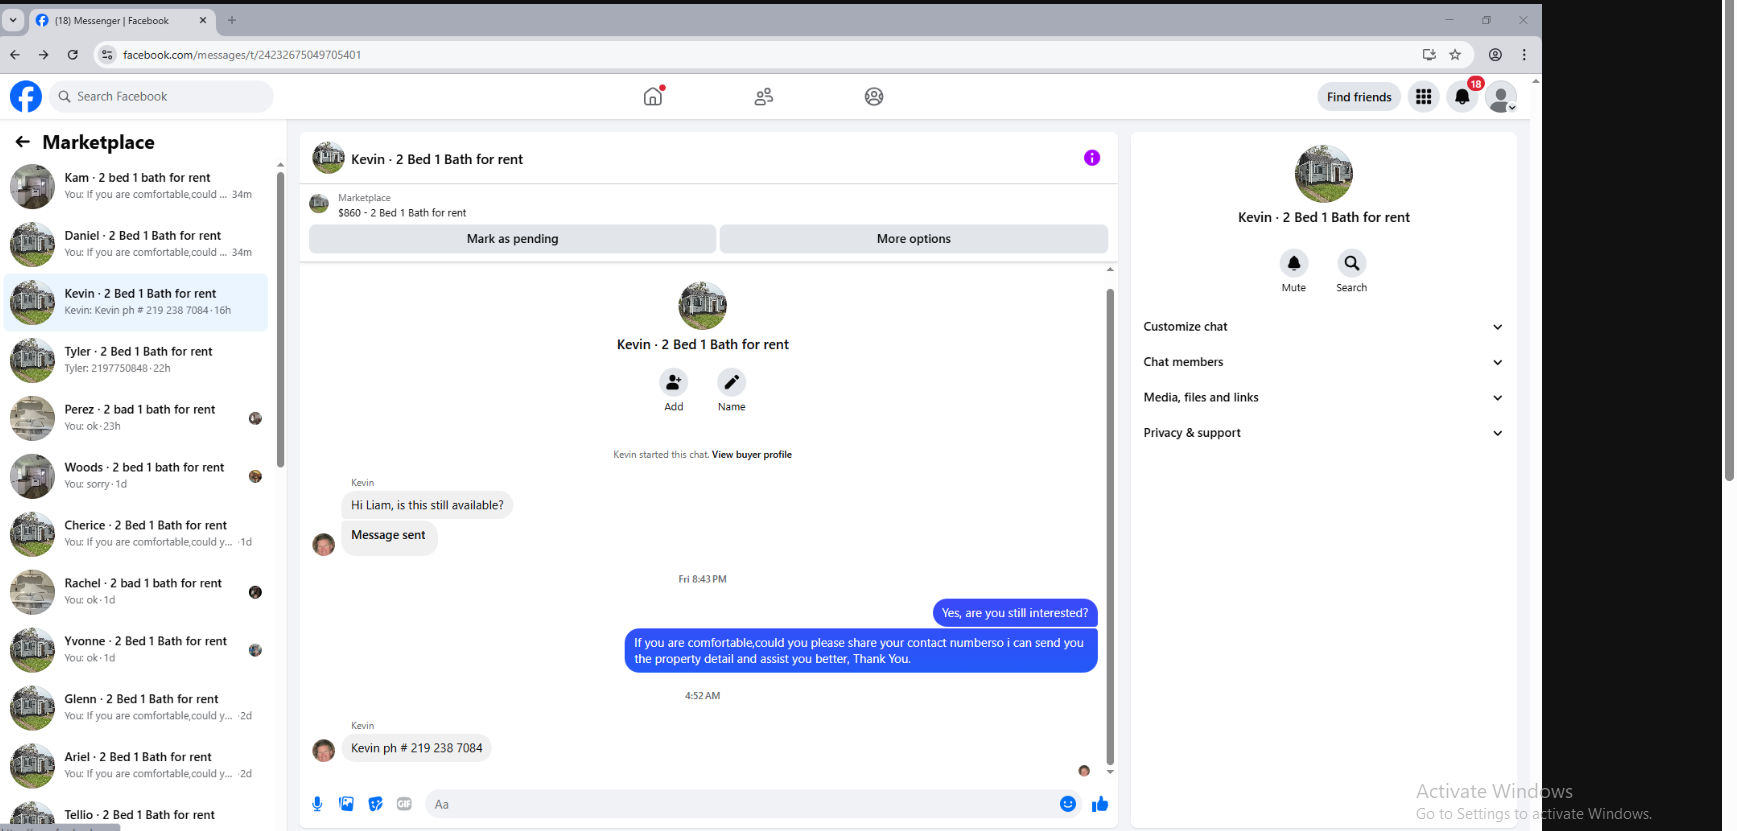
Task: Search in conversation magnifier icon
Action: pyautogui.click(x=1352, y=263)
